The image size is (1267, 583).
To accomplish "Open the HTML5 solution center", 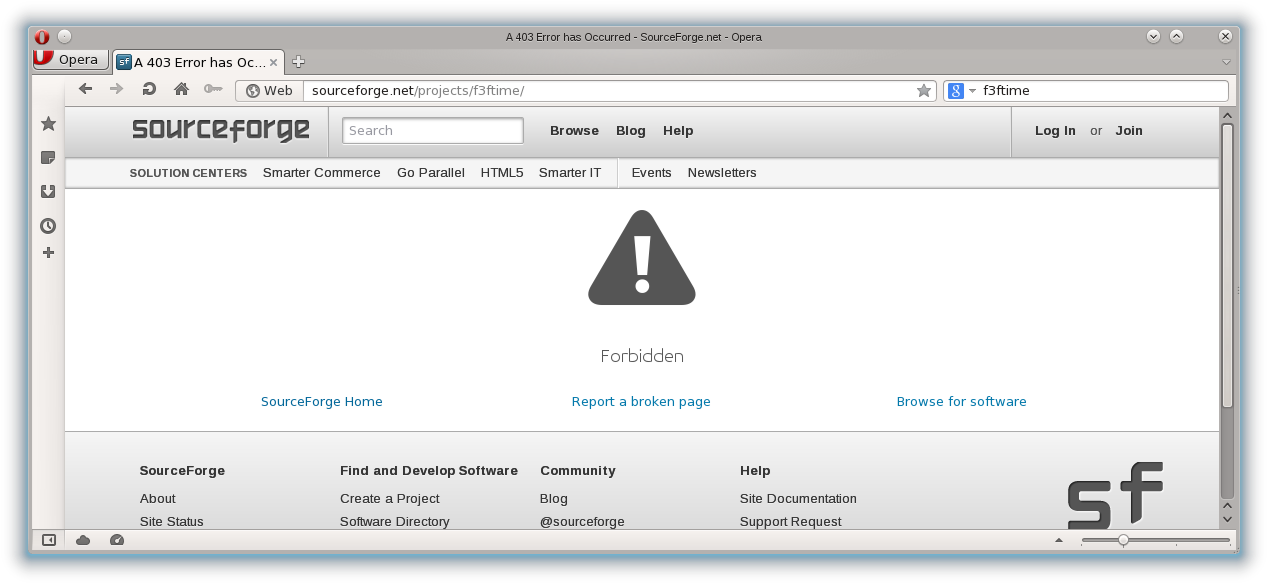I will click(x=502, y=173).
